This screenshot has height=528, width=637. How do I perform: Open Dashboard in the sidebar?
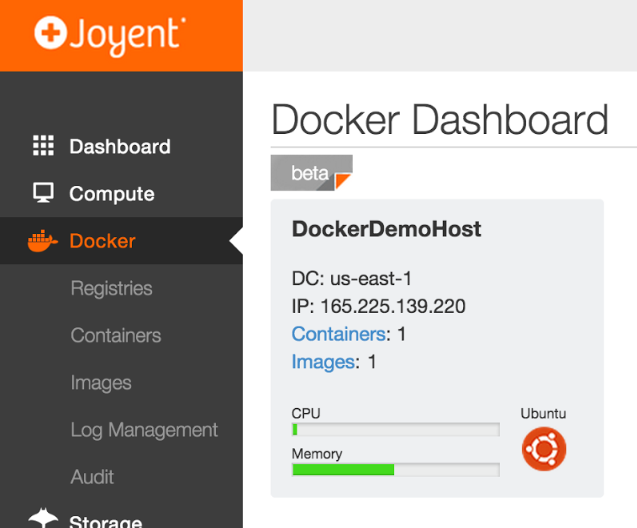pyautogui.click(x=120, y=146)
